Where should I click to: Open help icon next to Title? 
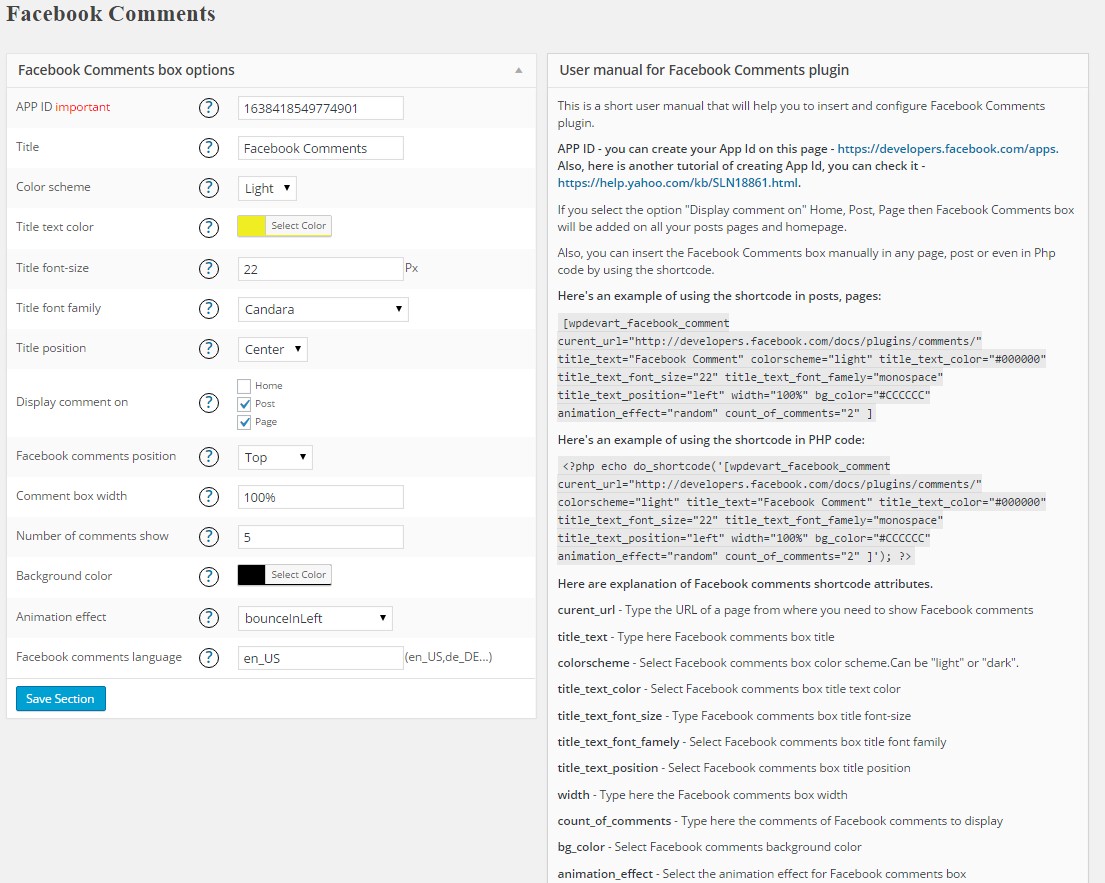click(209, 148)
